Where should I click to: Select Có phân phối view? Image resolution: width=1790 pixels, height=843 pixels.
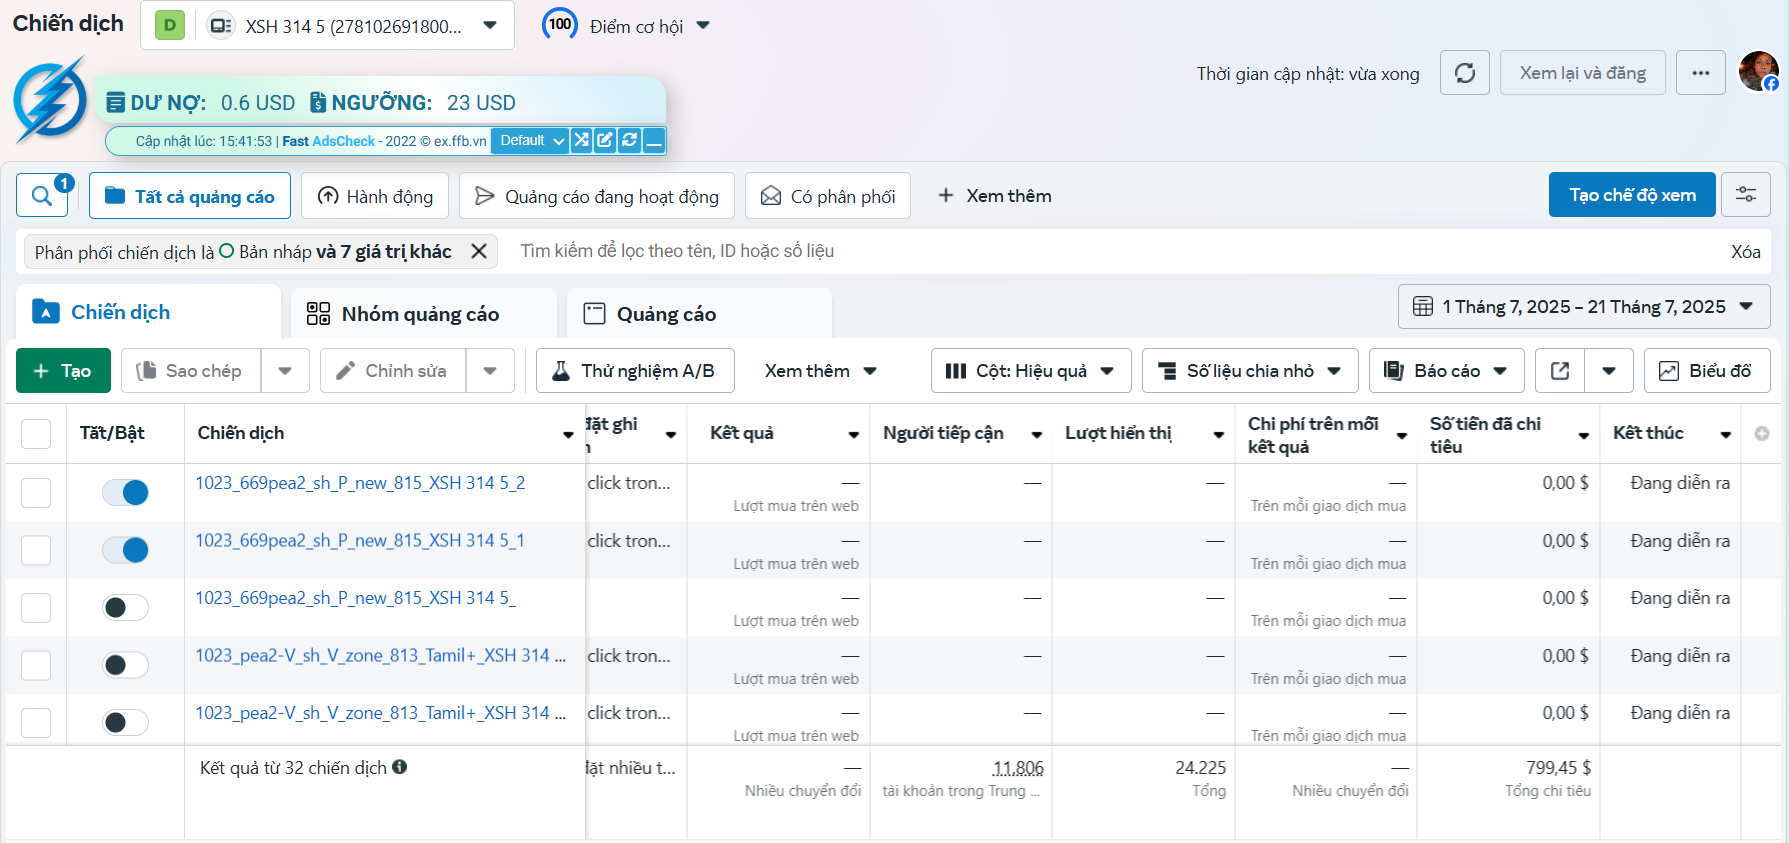828,196
